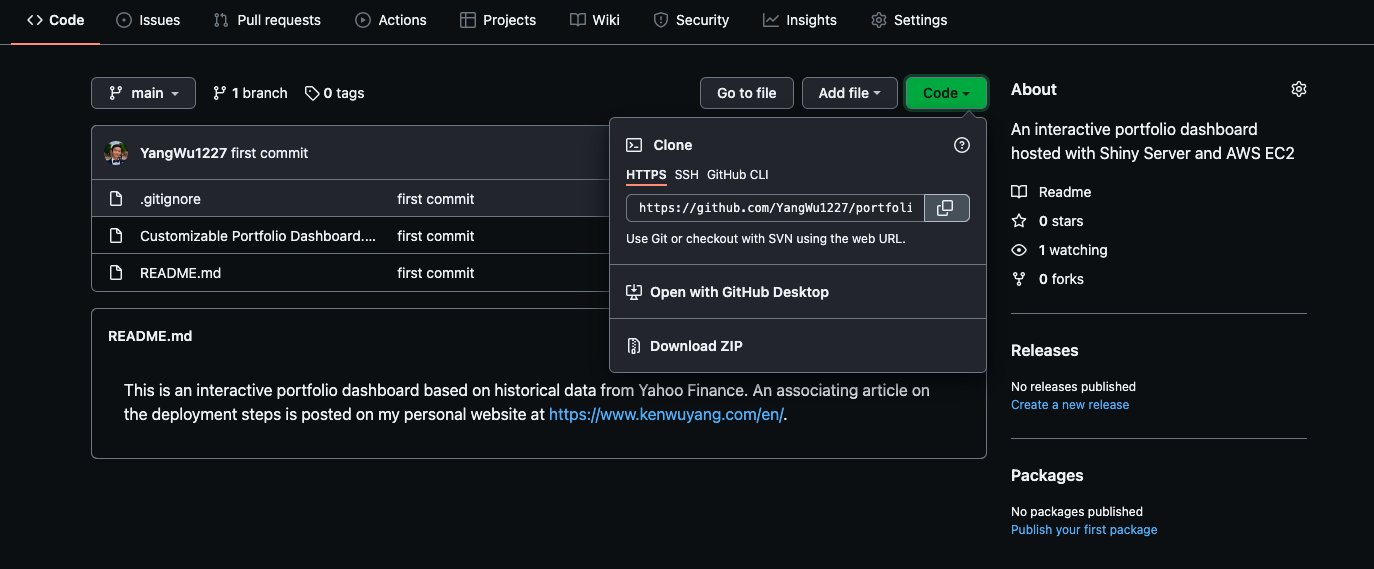The height and width of the screenshot is (569, 1374).
Task: Click the README.md heading in readme box
Action: [150, 336]
